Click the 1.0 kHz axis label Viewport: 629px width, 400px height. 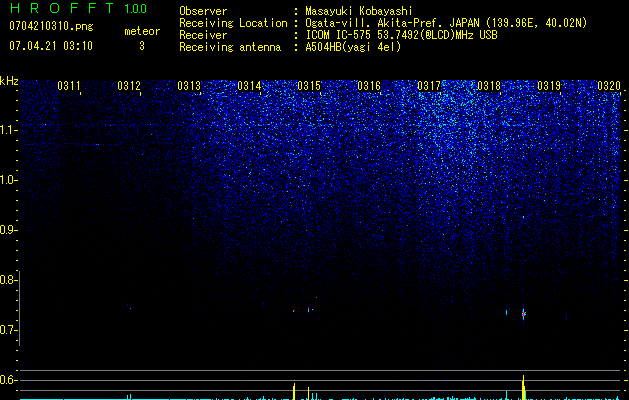[x=9, y=180]
